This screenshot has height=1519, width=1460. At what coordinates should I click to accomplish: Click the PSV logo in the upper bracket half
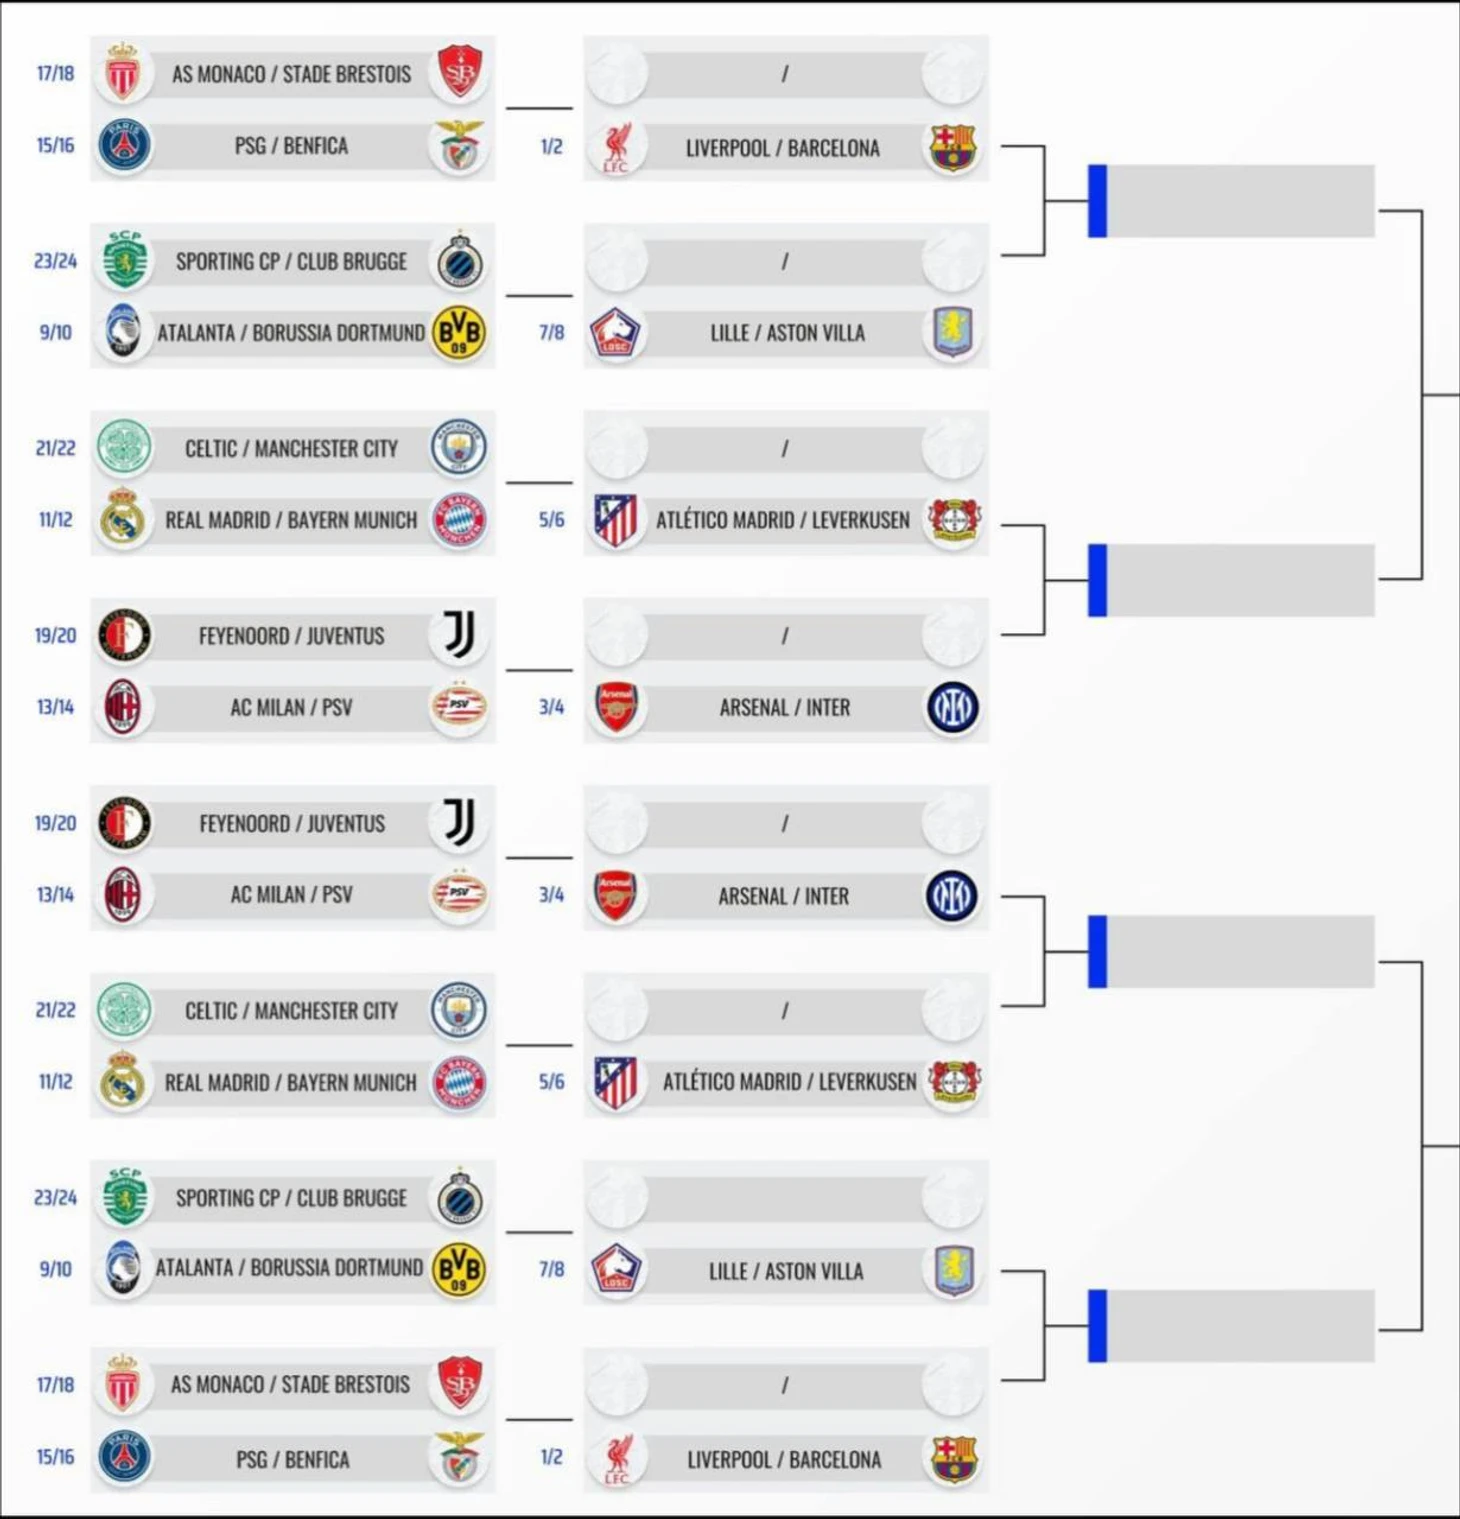click(x=459, y=706)
